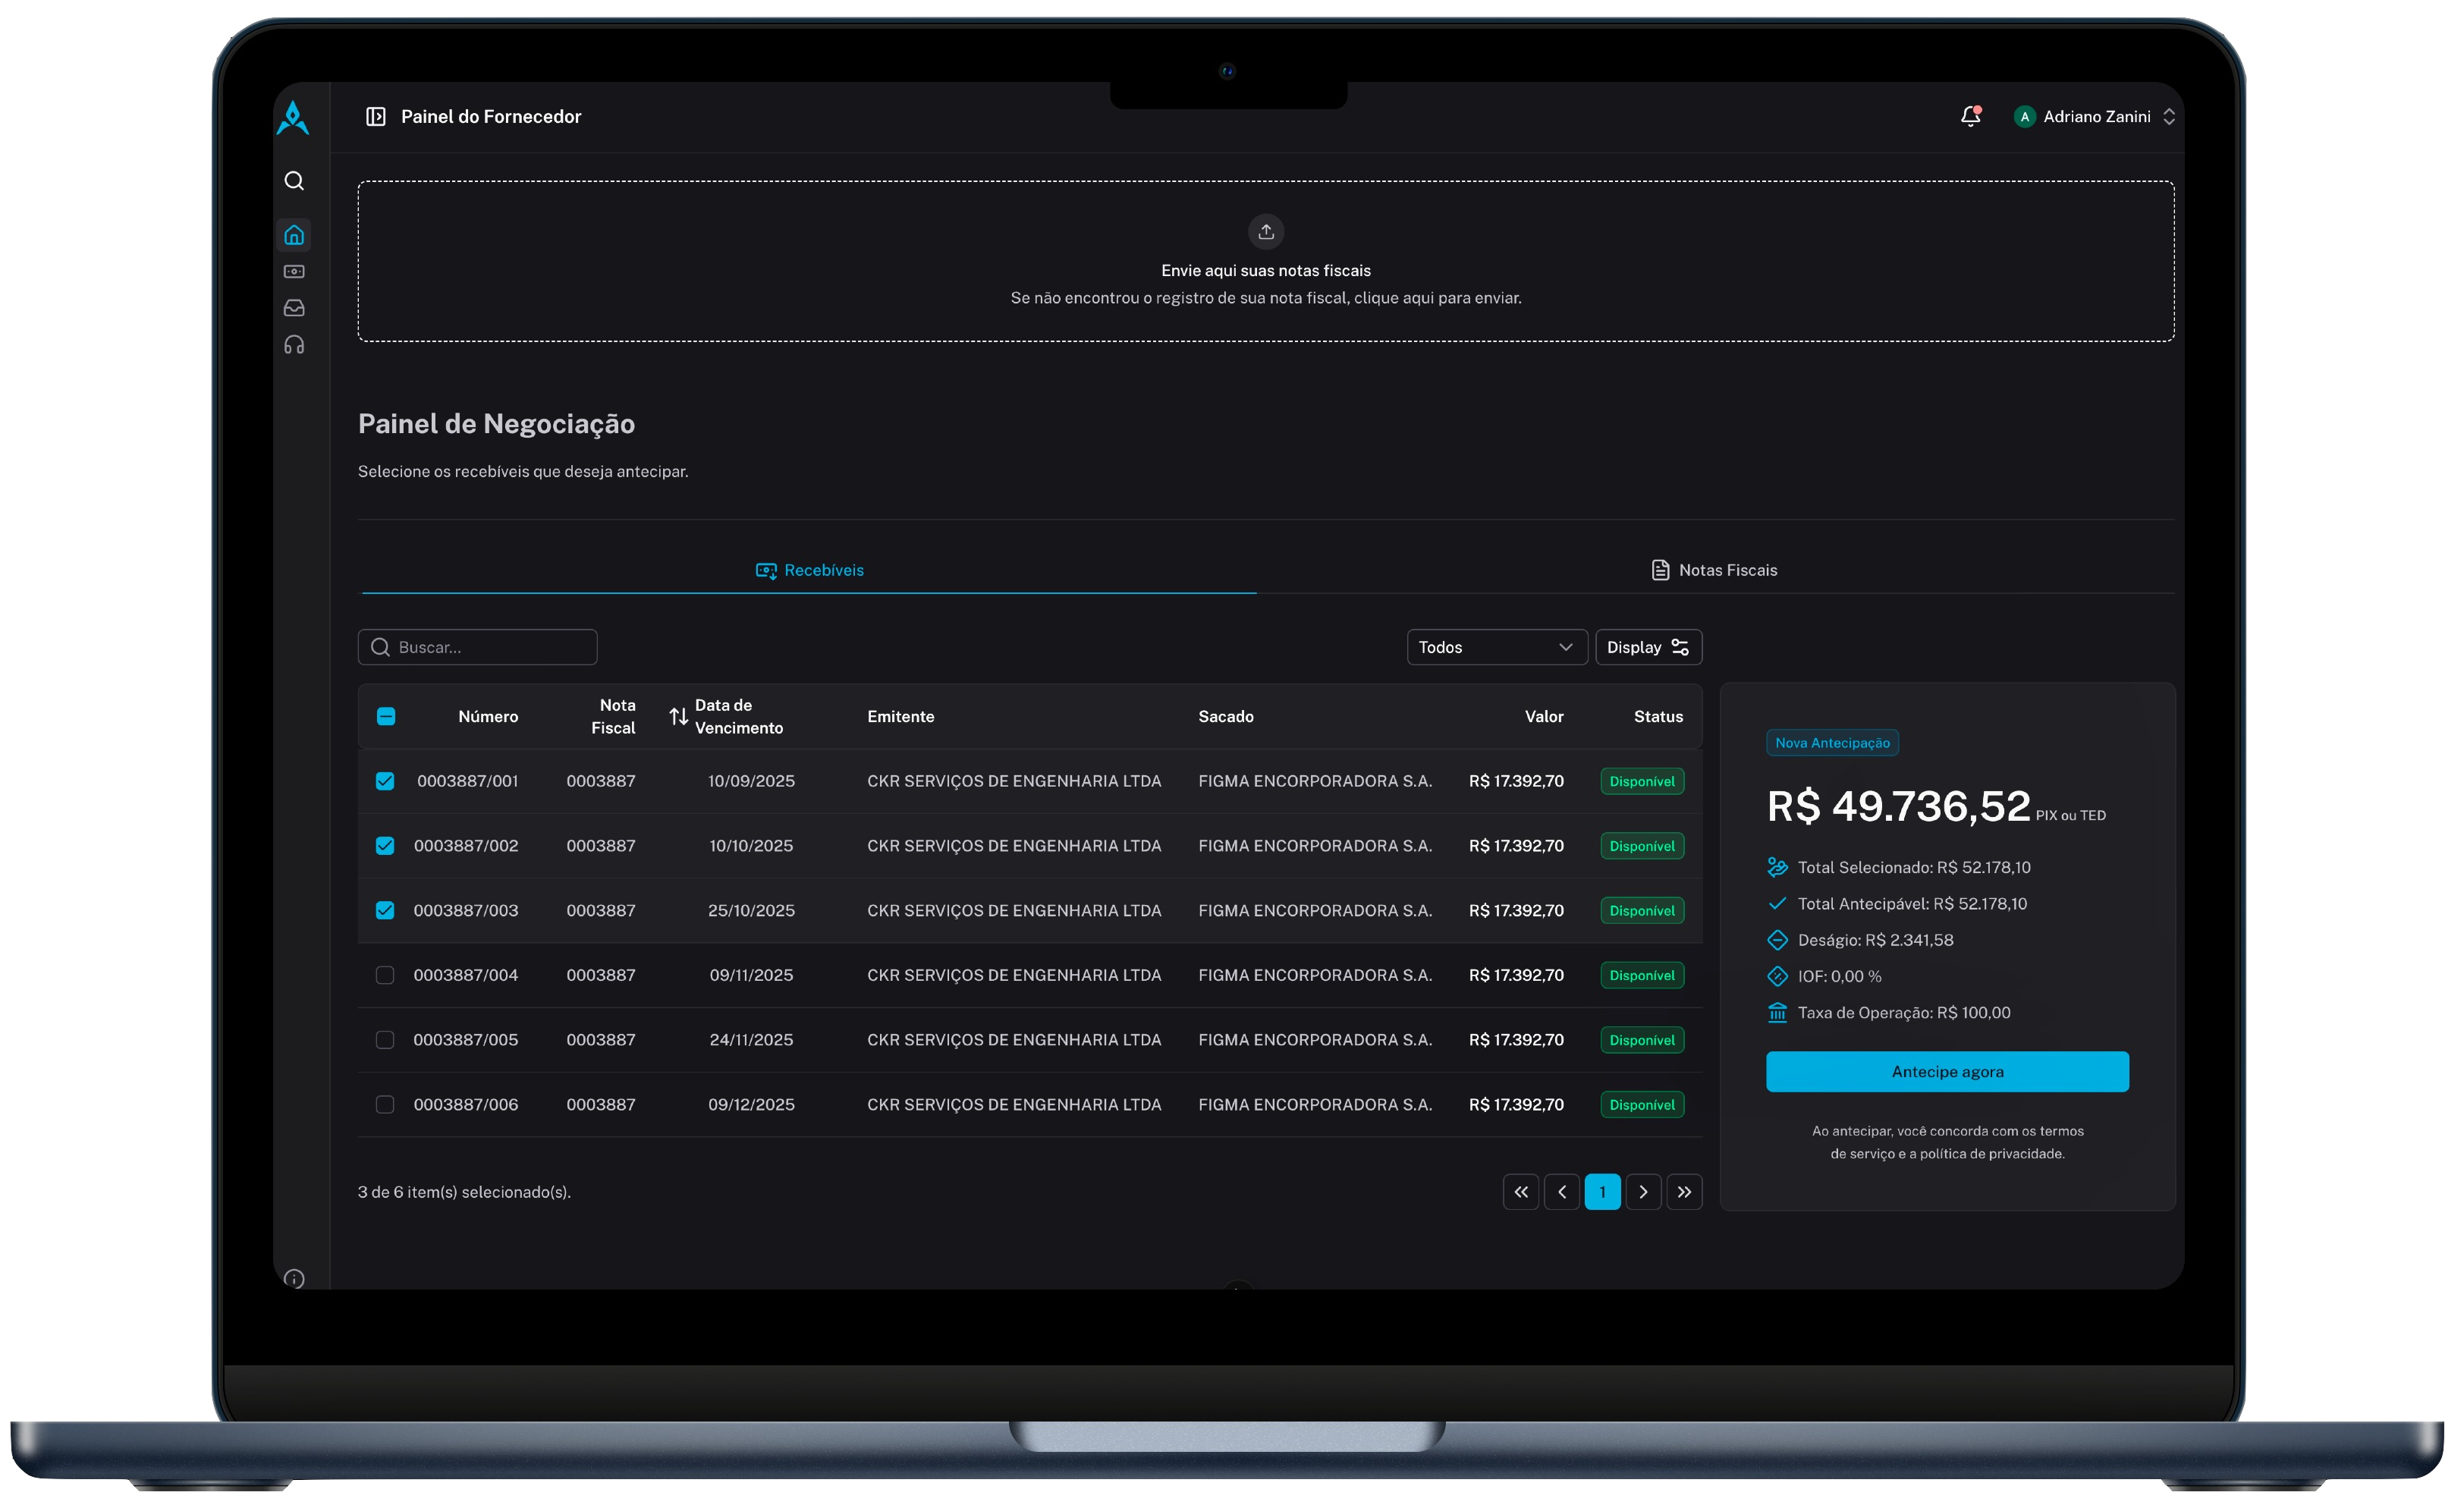Select receivable 0003887/004 checkbox

[x=385, y=975]
